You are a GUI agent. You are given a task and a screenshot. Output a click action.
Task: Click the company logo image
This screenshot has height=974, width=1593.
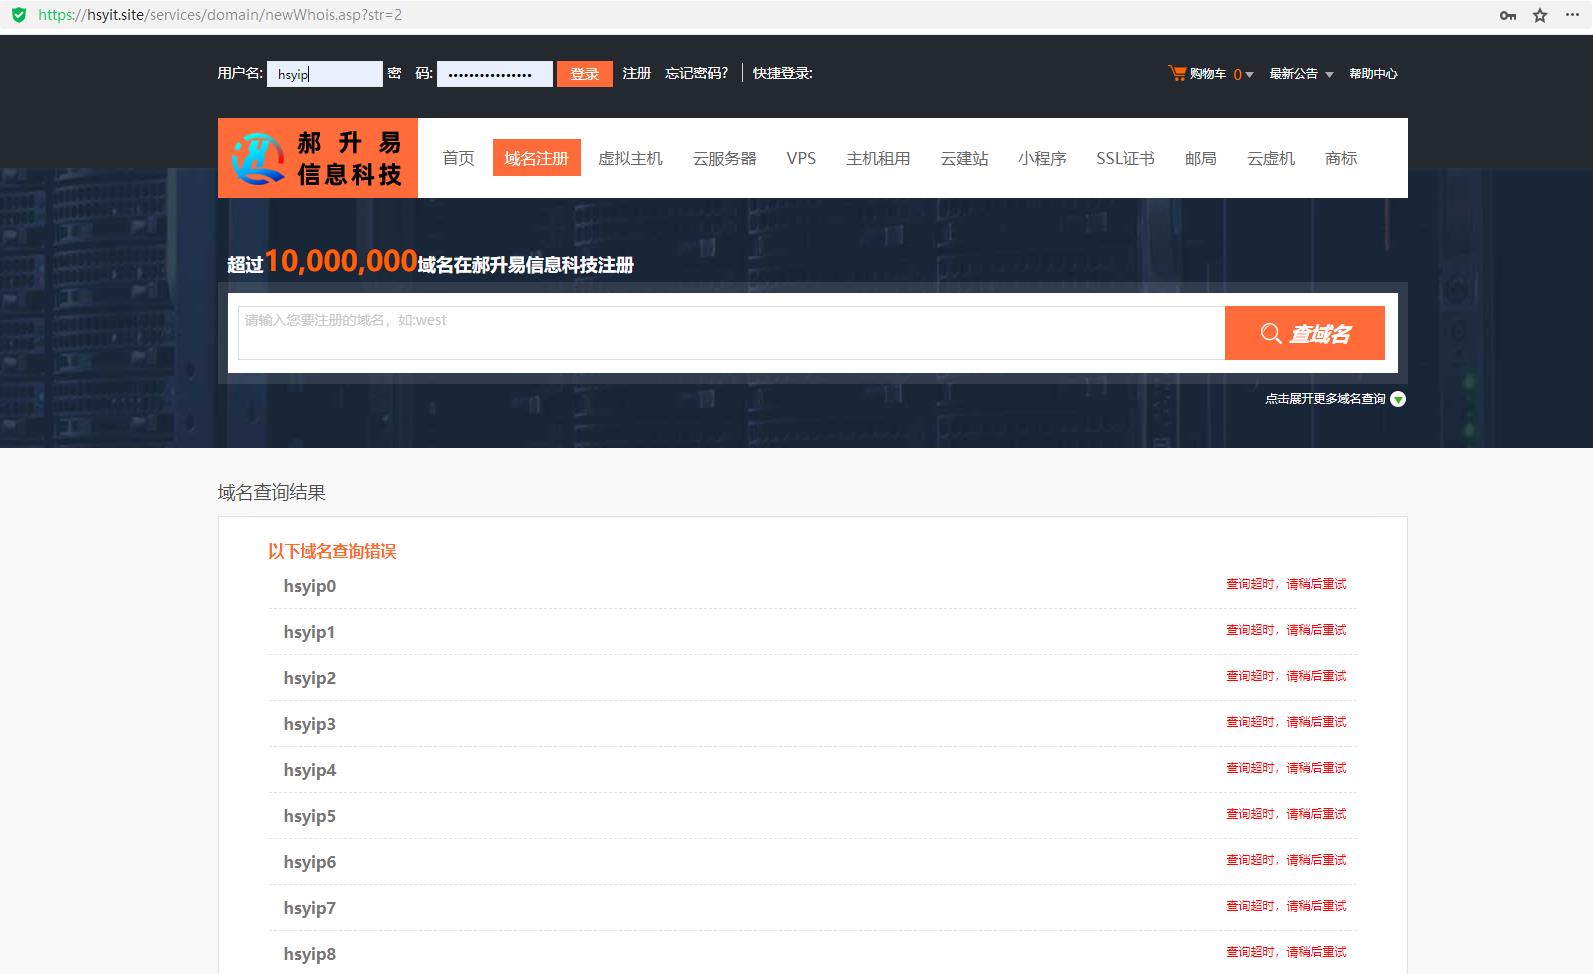(x=318, y=158)
